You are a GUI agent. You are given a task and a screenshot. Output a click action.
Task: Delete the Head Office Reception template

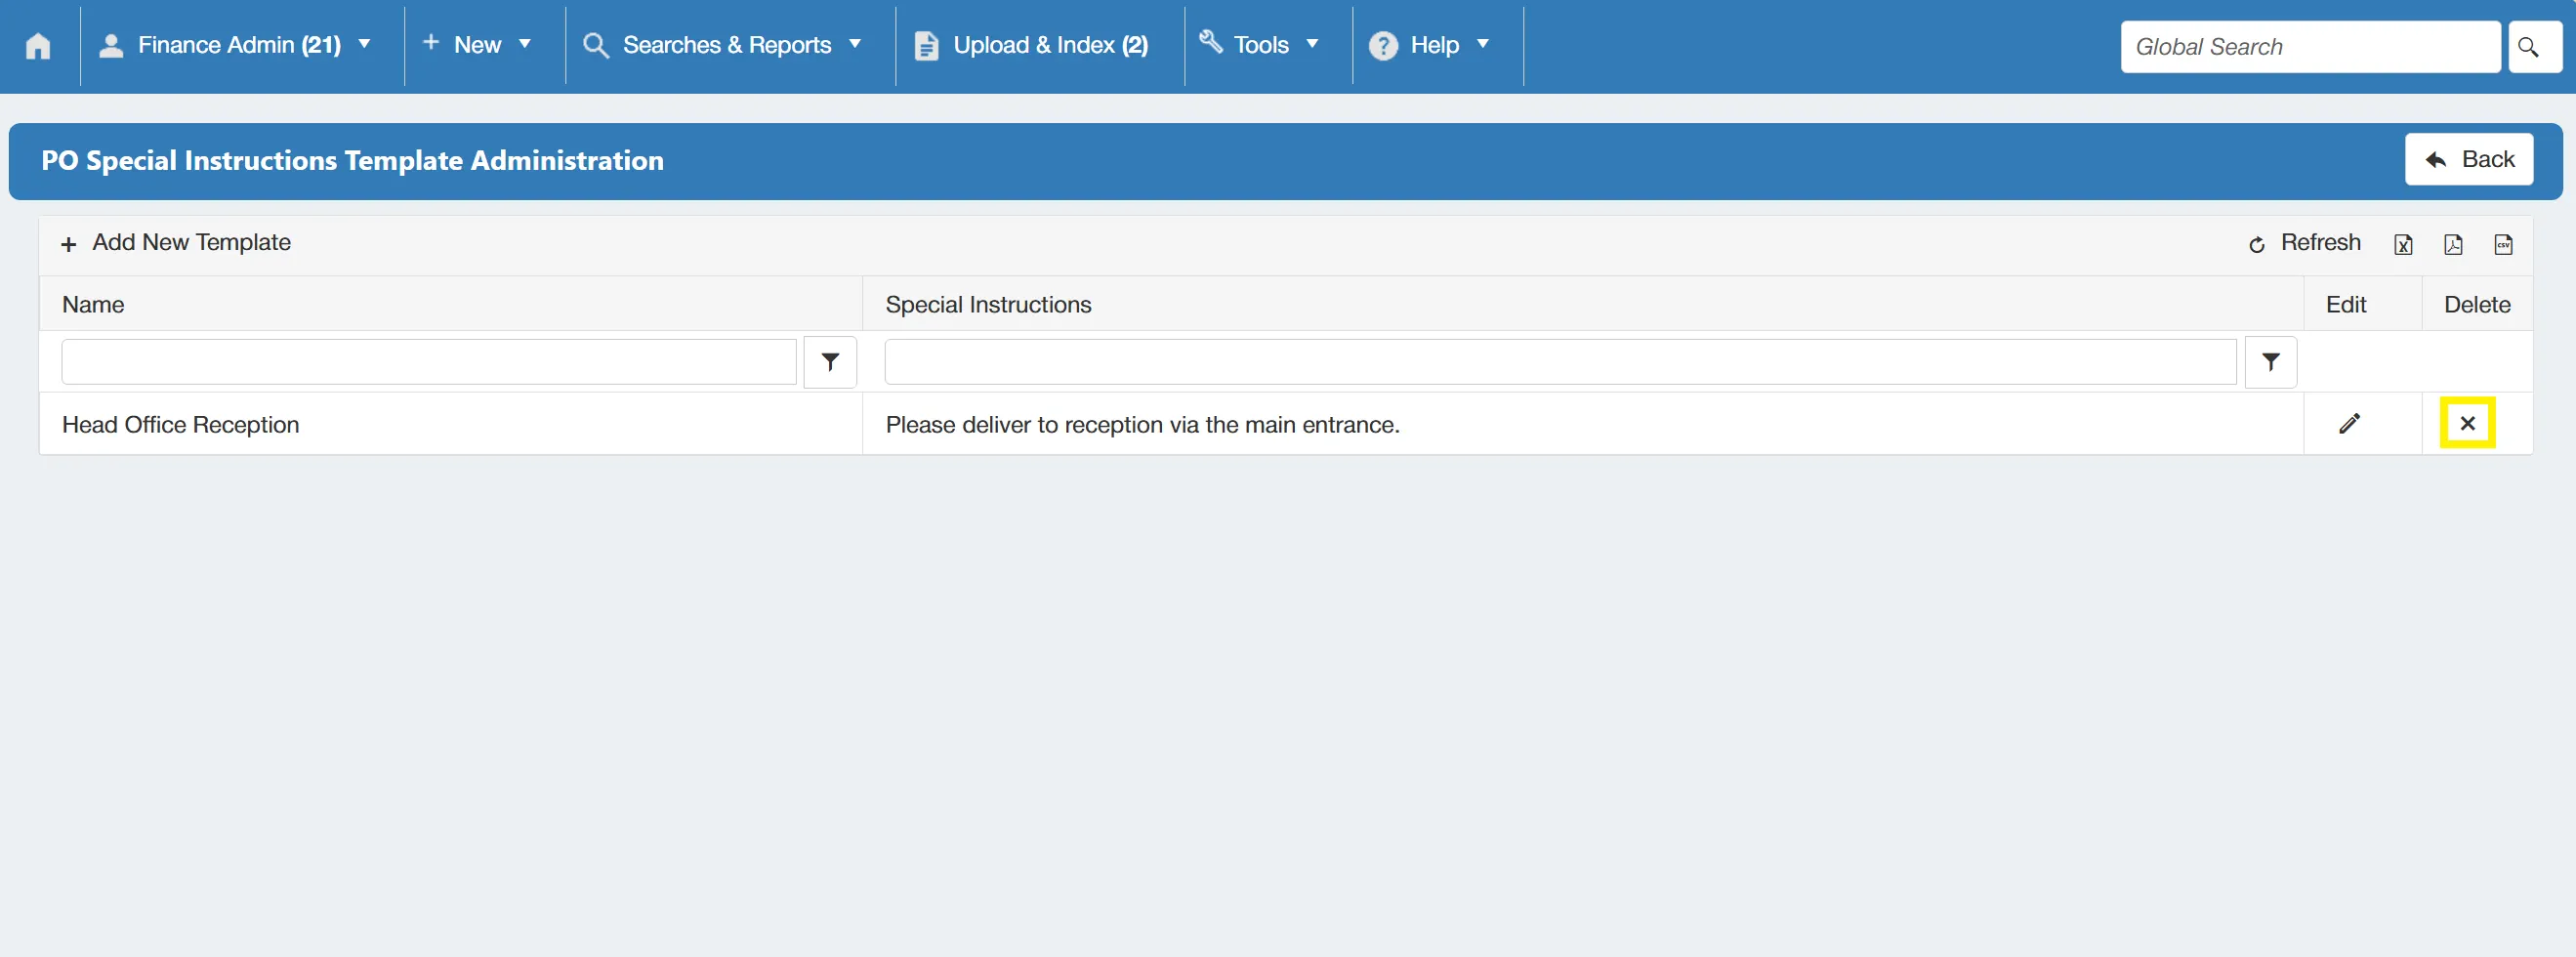pos(2467,423)
